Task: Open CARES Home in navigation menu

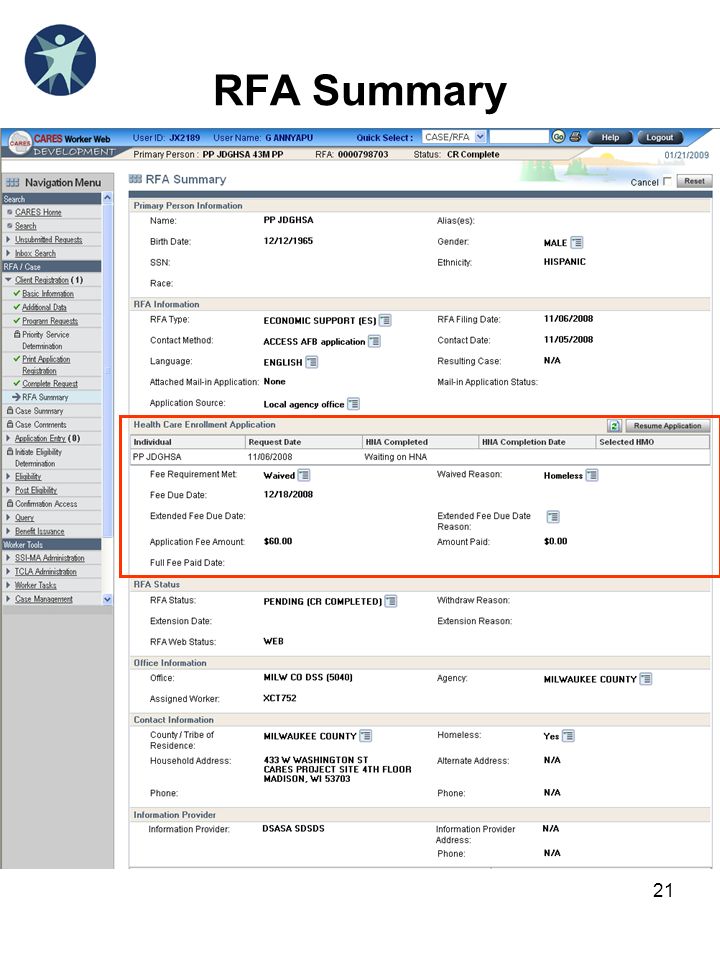Action: coord(38,212)
